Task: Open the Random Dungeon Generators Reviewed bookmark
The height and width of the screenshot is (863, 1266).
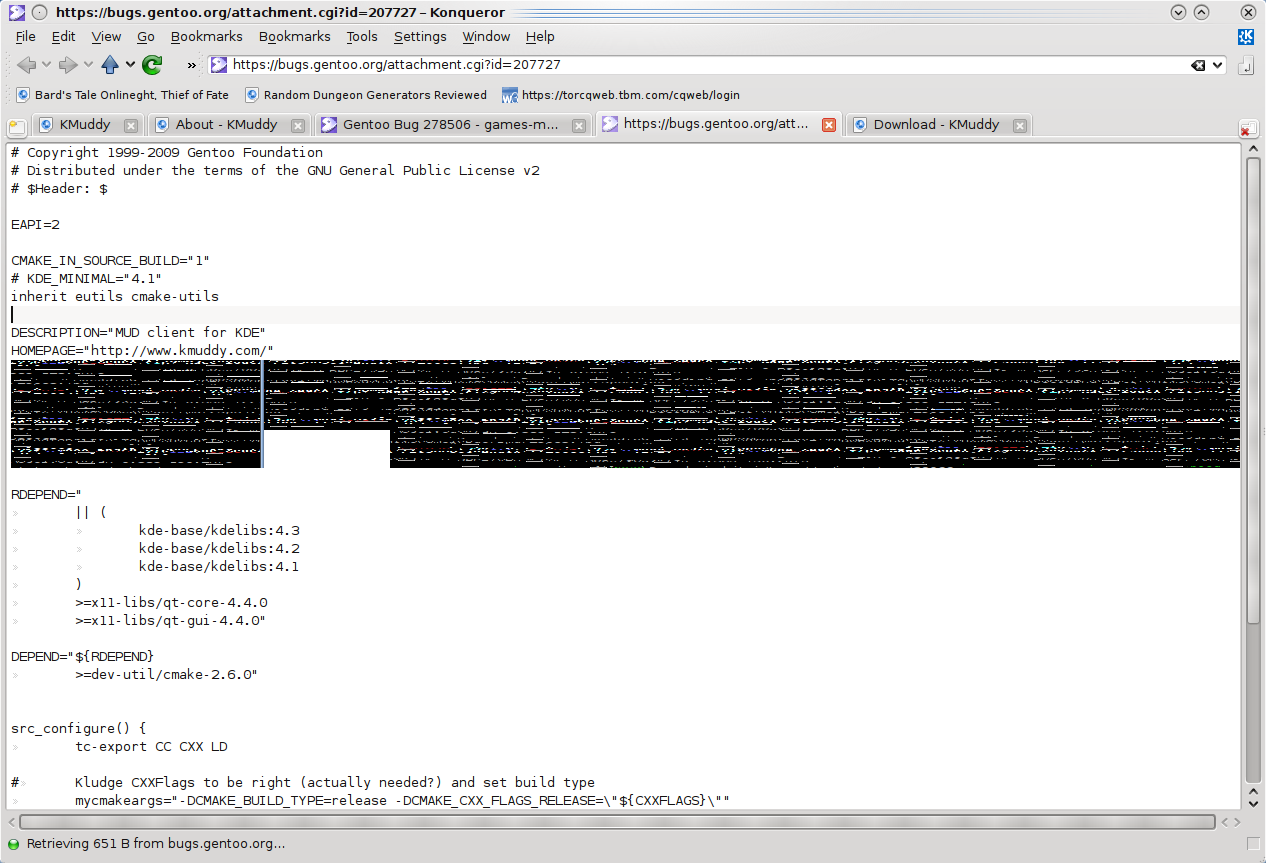Action: [374, 95]
